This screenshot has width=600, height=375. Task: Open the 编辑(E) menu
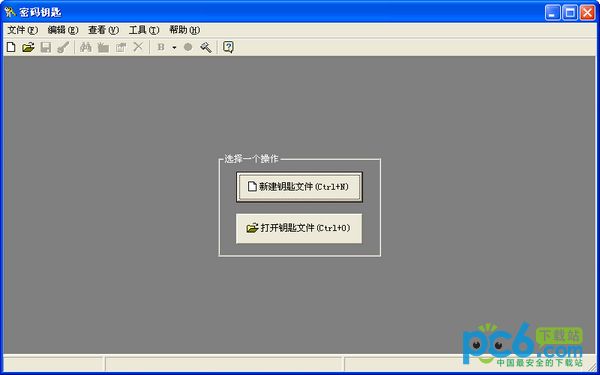63,30
